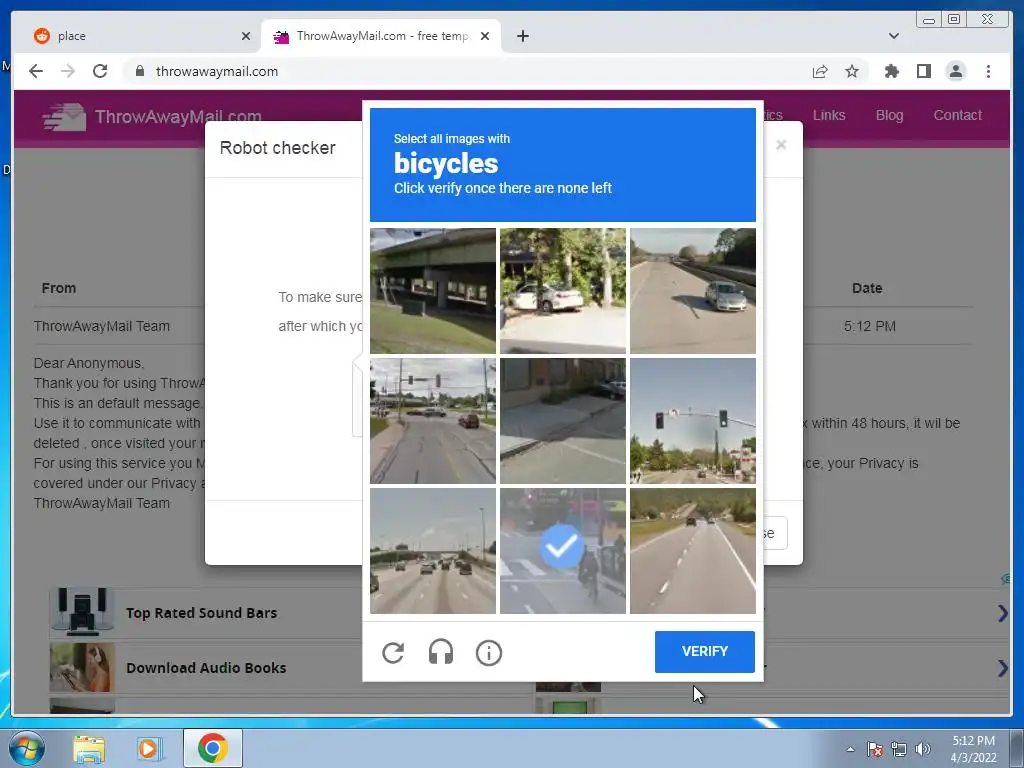Open the volume speaker tray icon
Viewport: 1024px width, 768px height.
tap(922, 749)
